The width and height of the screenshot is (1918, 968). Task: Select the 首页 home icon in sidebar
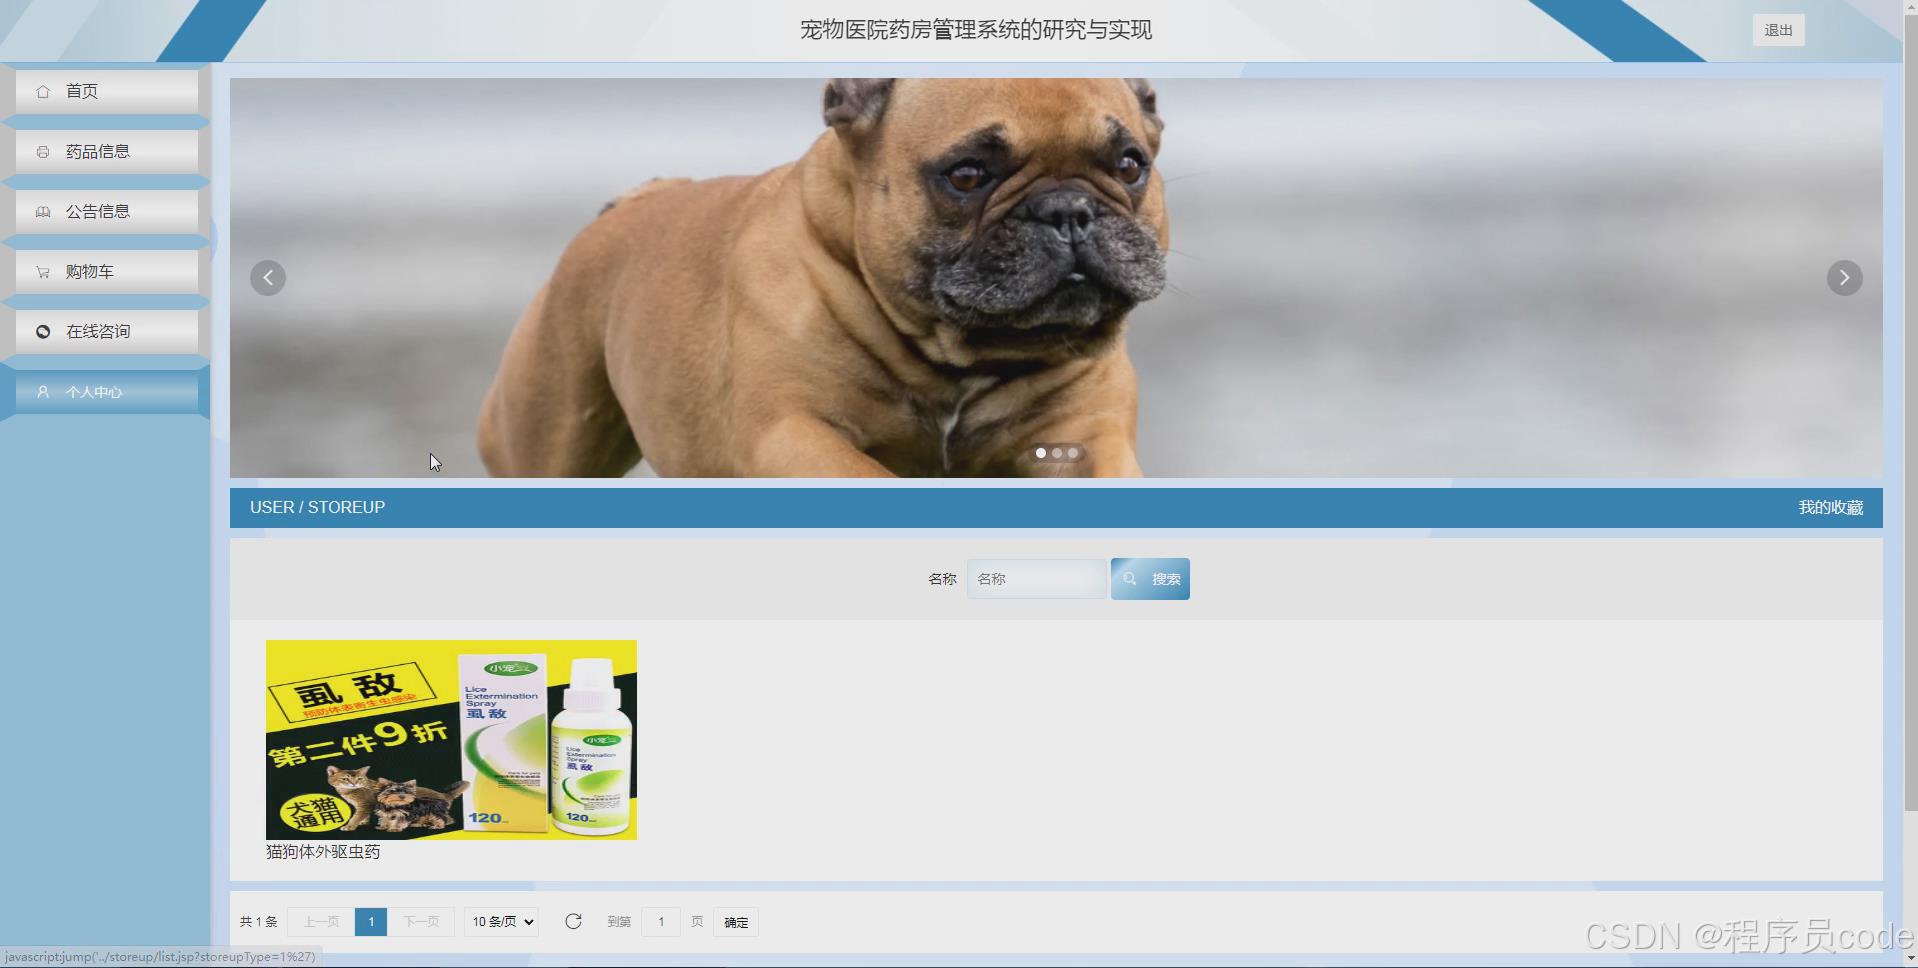42,91
